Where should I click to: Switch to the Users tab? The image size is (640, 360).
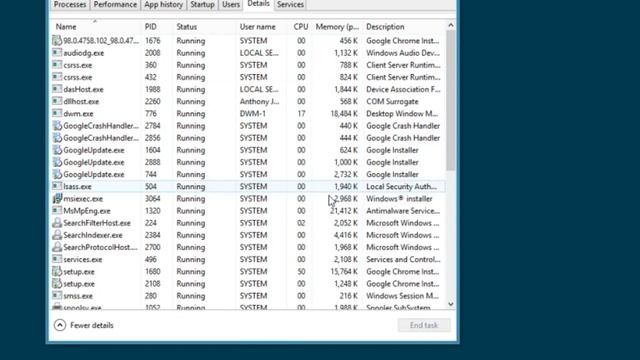pyautogui.click(x=231, y=4)
